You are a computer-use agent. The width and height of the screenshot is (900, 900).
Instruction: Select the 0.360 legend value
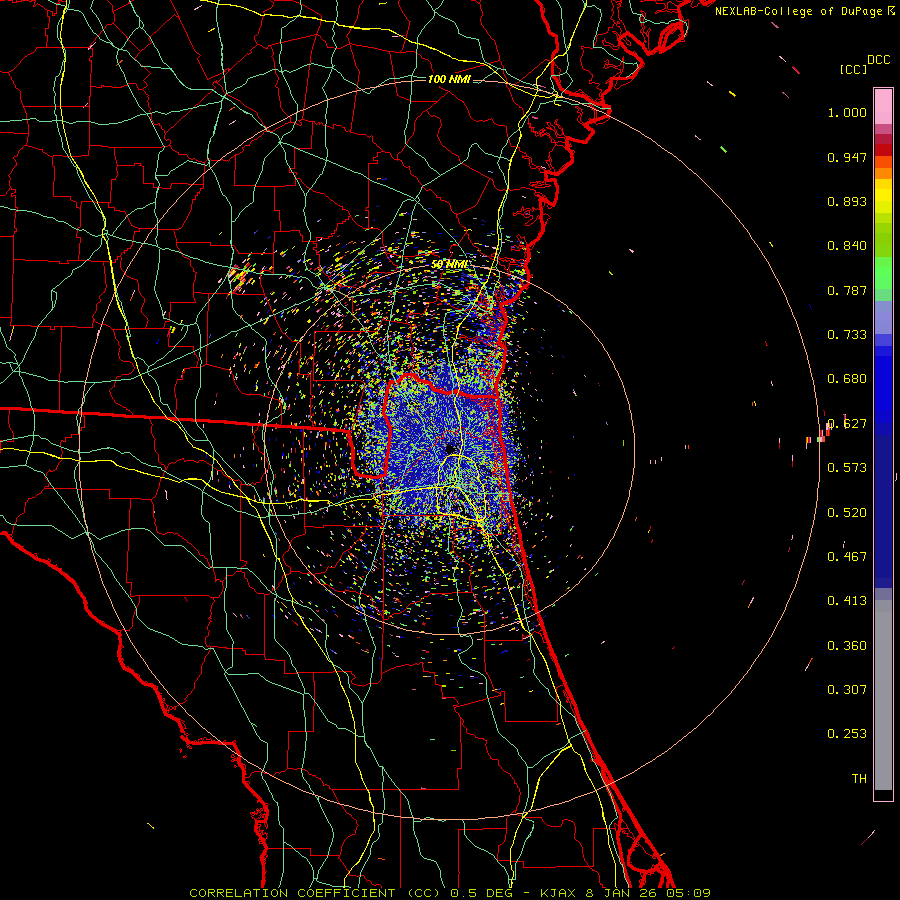click(847, 646)
